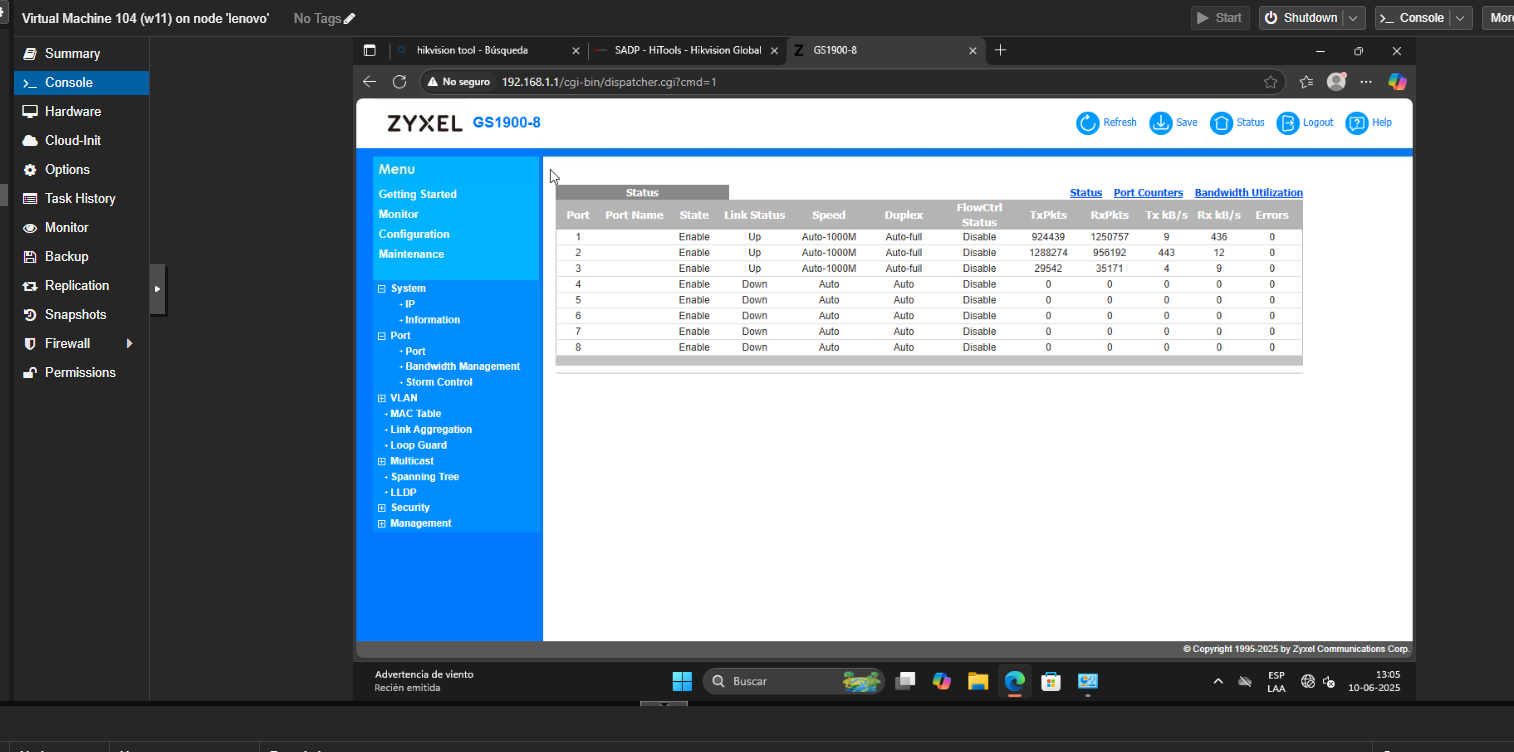This screenshot has width=1514, height=752.
Task: Open the Shutdown dropdown arrow
Action: point(1354,18)
